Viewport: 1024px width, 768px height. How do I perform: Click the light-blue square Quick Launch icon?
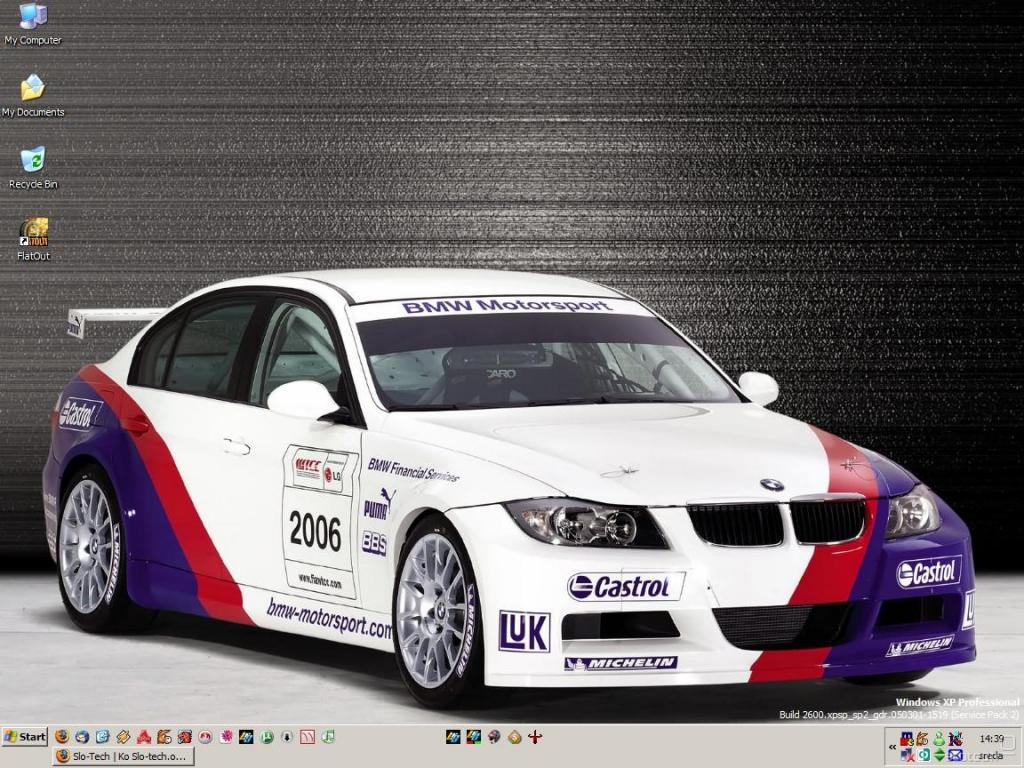point(103,737)
